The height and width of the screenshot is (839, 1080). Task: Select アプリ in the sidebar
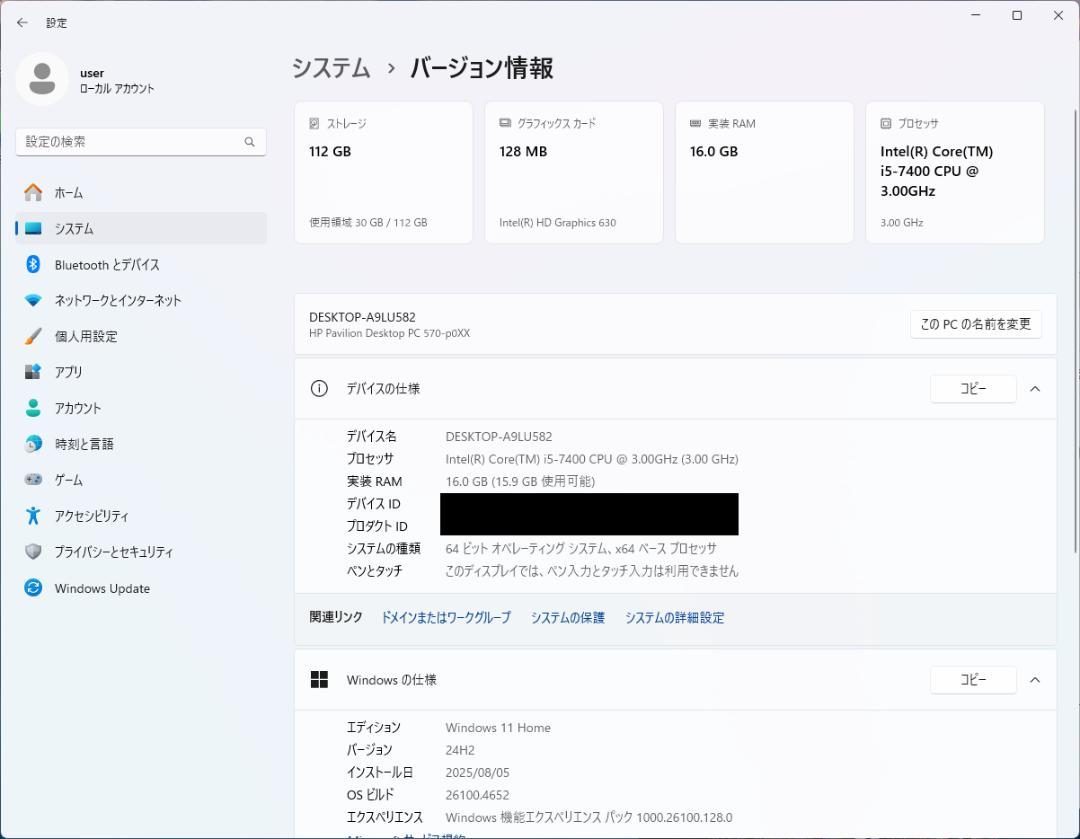click(141, 372)
